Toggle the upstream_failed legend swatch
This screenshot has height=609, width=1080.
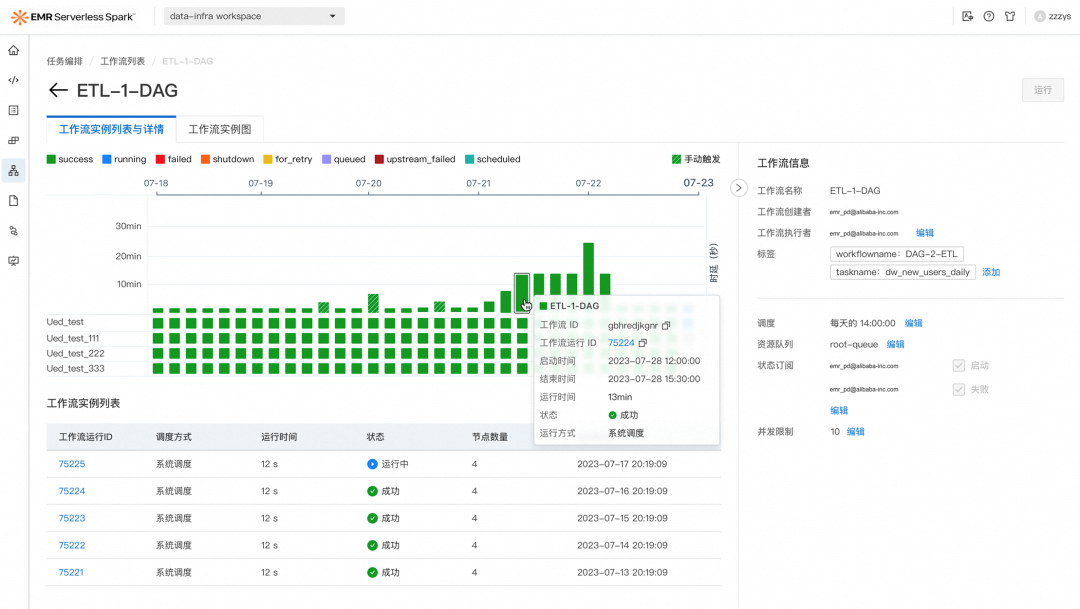tap(379, 159)
